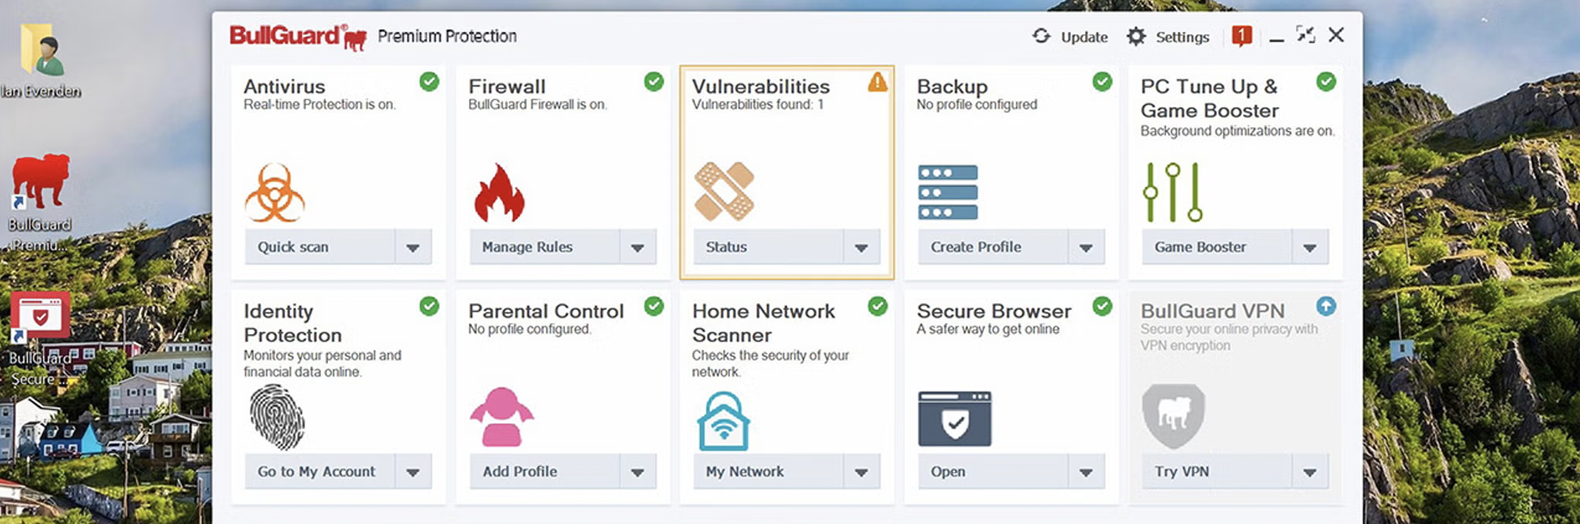Click Update in the title bar

click(1070, 37)
